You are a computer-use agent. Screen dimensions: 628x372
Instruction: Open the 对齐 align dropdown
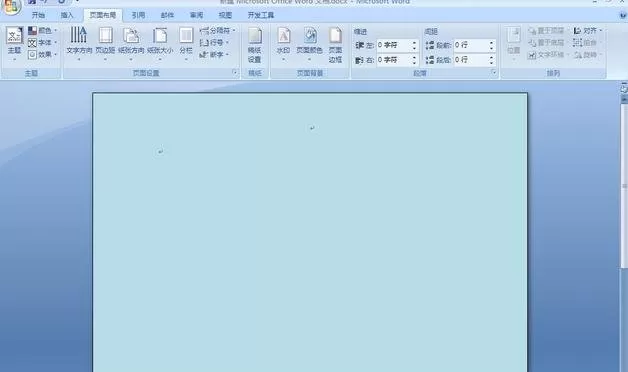coord(588,30)
